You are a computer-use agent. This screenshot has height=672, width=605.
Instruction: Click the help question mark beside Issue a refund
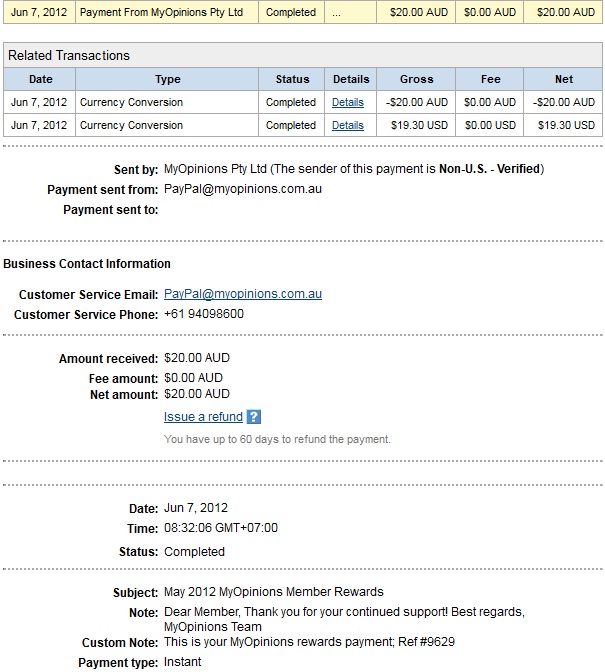pyautogui.click(x=254, y=417)
